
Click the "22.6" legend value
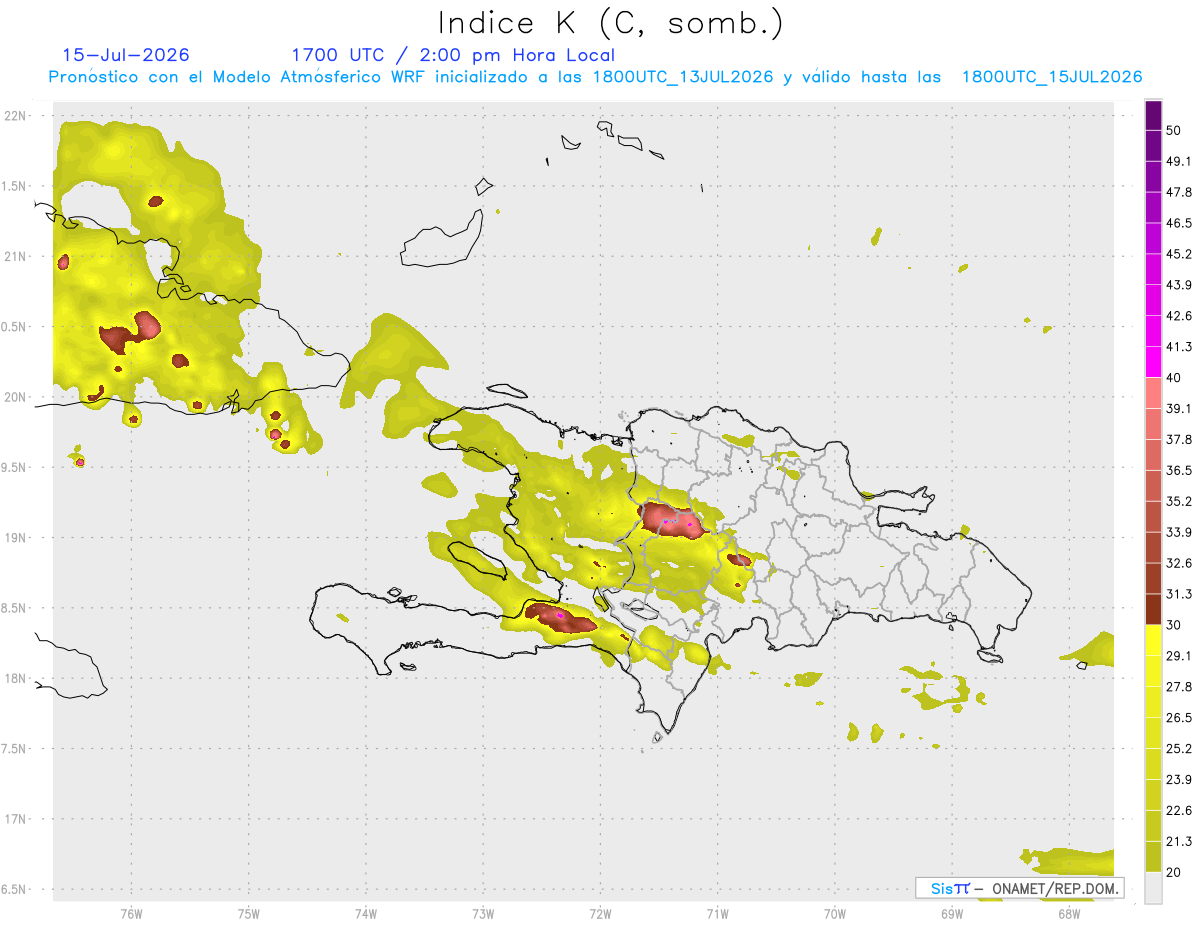(x=1179, y=811)
